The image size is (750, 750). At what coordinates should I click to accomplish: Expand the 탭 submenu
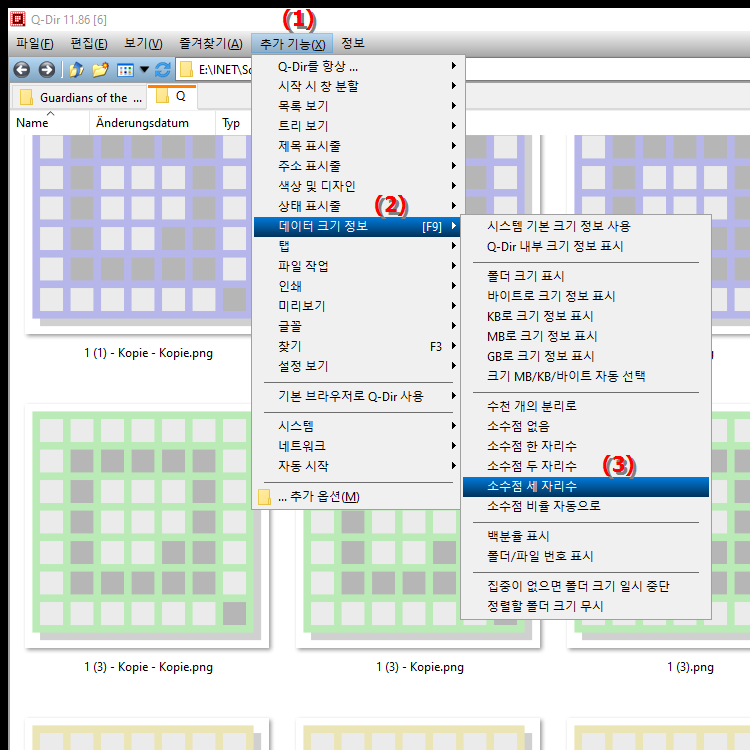[x=356, y=246]
